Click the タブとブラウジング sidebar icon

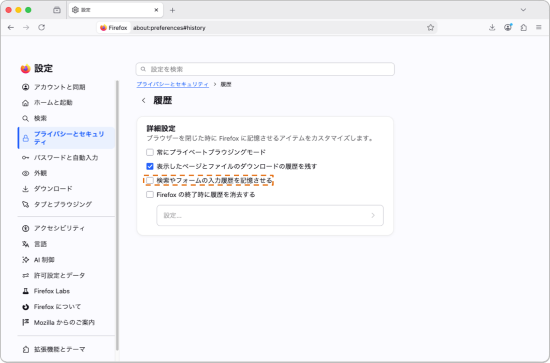(x=25, y=204)
